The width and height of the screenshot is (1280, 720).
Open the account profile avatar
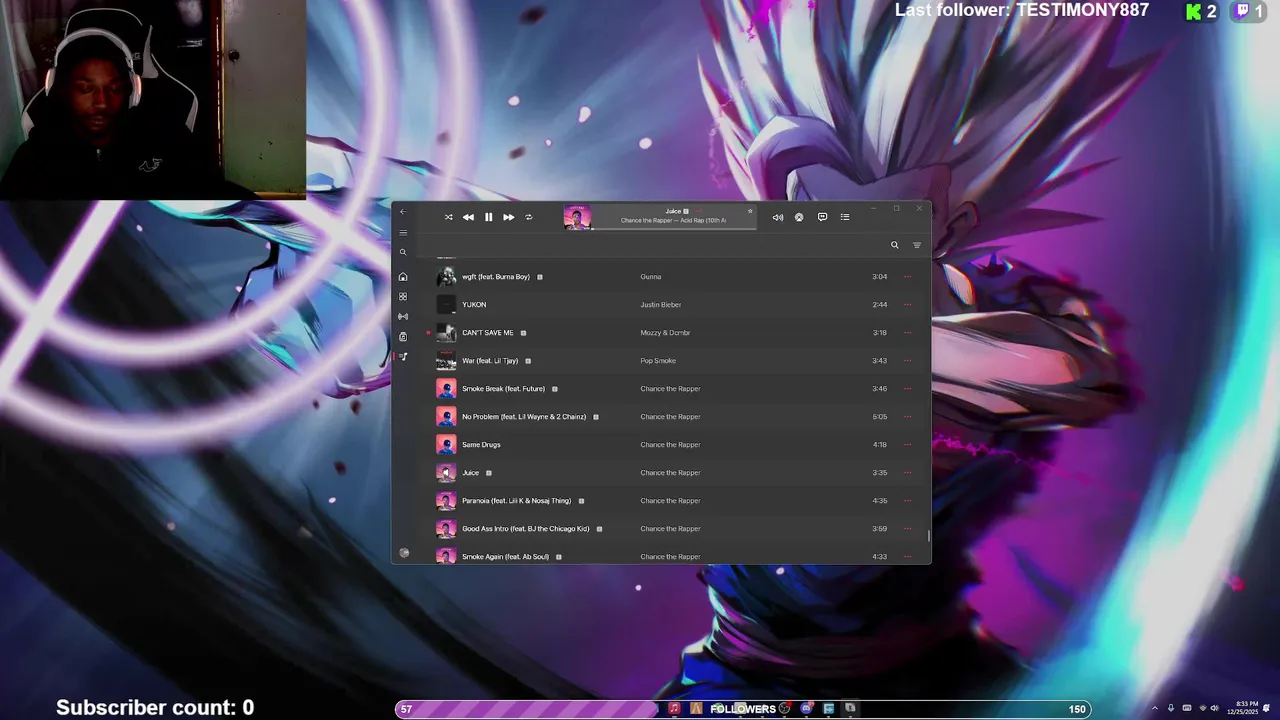(404, 553)
